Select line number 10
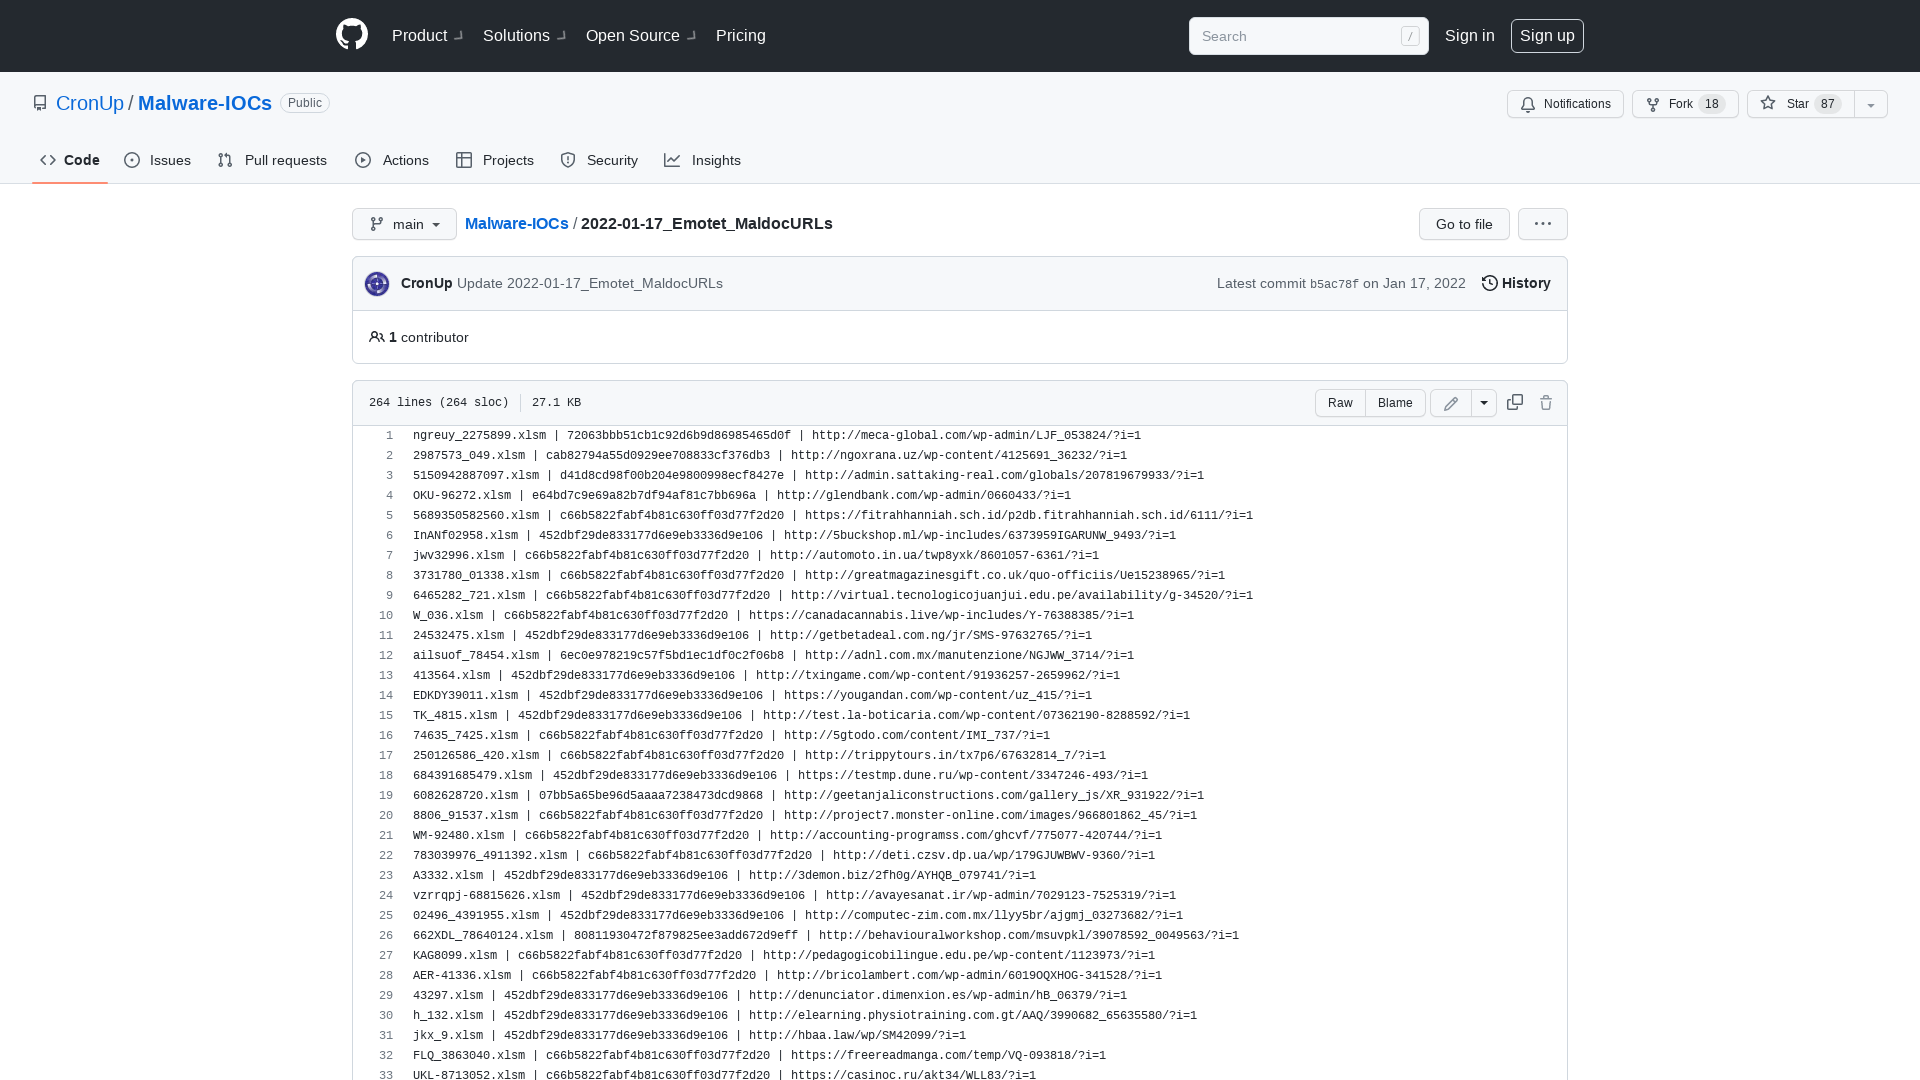The height and width of the screenshot is (1080, 1920). click(x=386, y=615)
